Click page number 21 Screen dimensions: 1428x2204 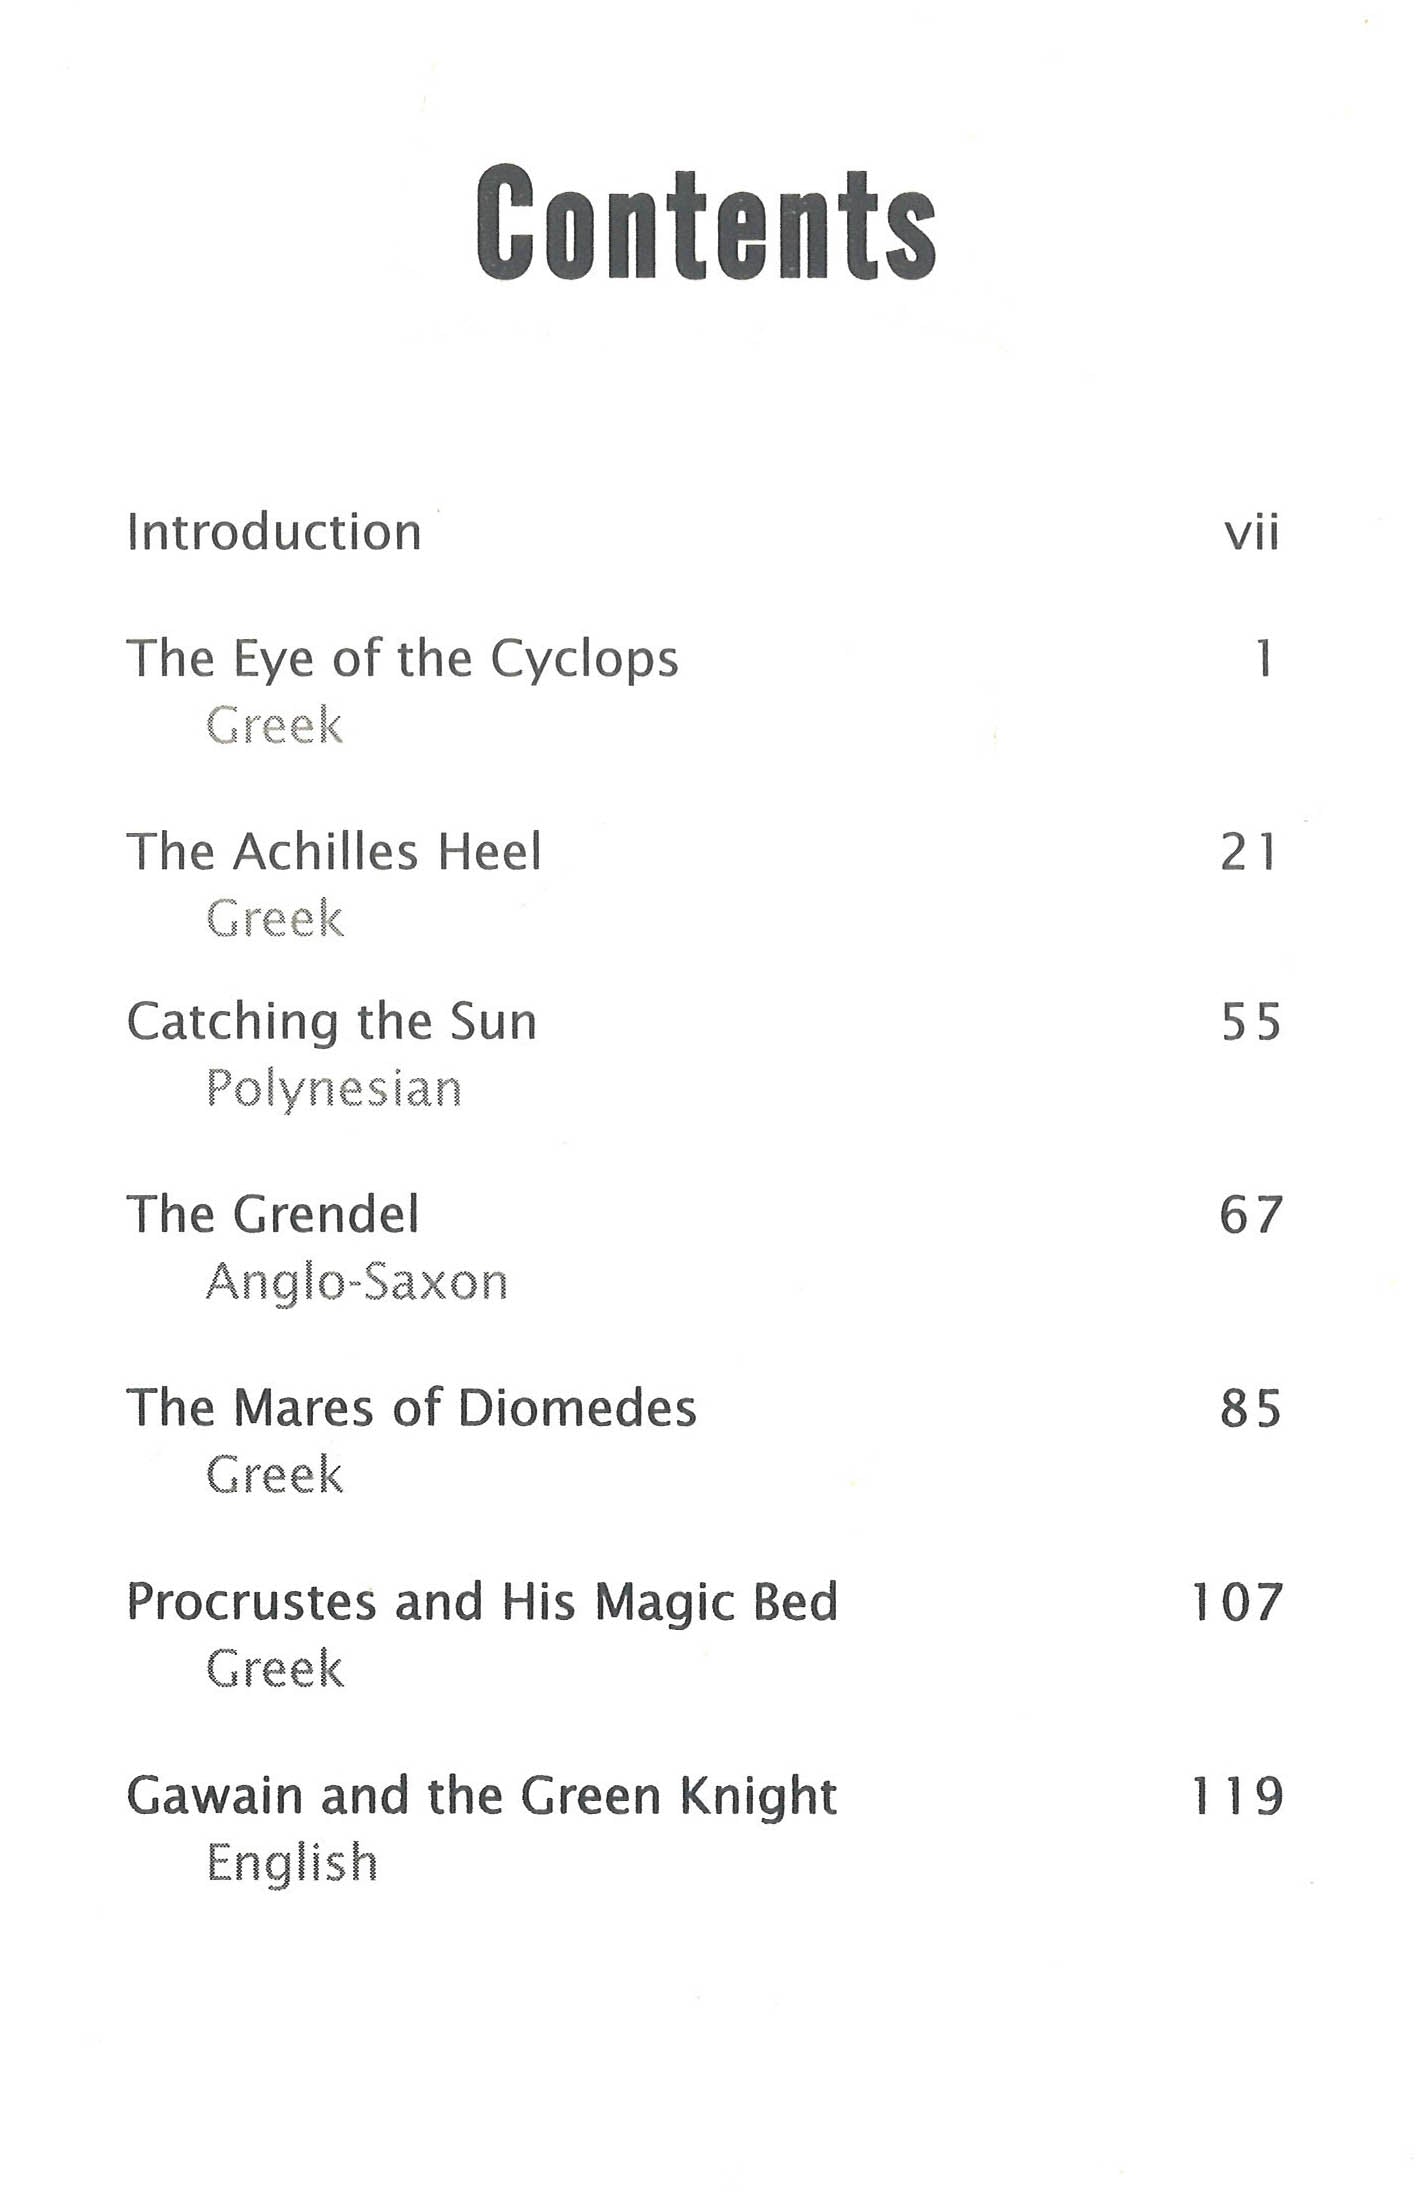click(x=1249, y=853)
